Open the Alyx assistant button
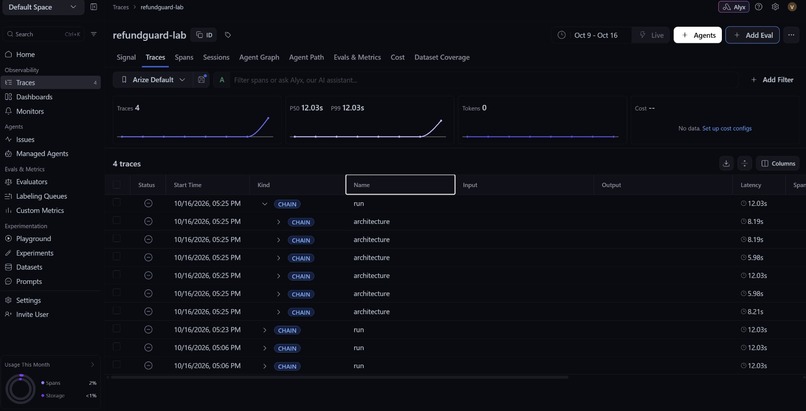This screenshot has height=411, width=806. click(x=734, y=7)
